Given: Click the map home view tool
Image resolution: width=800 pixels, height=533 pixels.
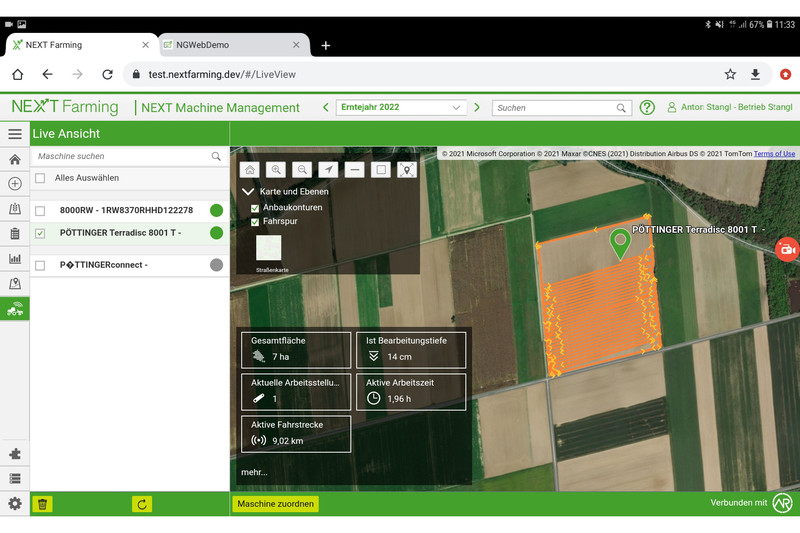Looking at the screenshot, I should pyautogui.click(x=250, y=169).
